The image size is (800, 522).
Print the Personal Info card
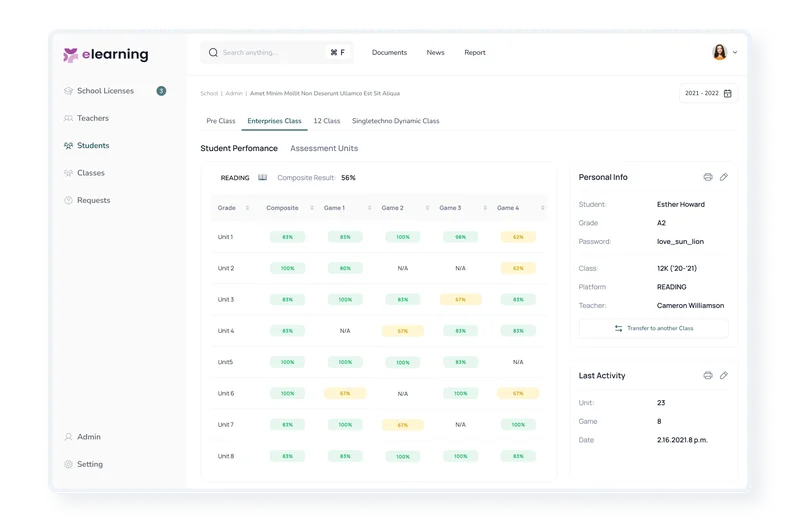708,177
